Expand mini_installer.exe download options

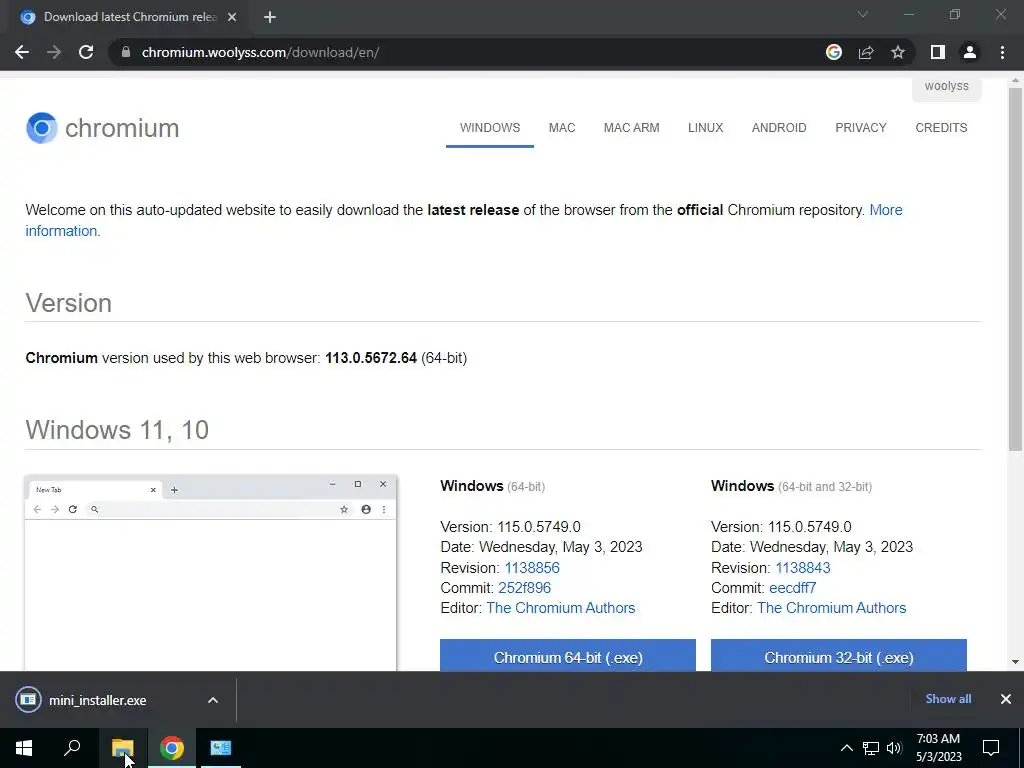pyautogui.click(x=213, y=700)
